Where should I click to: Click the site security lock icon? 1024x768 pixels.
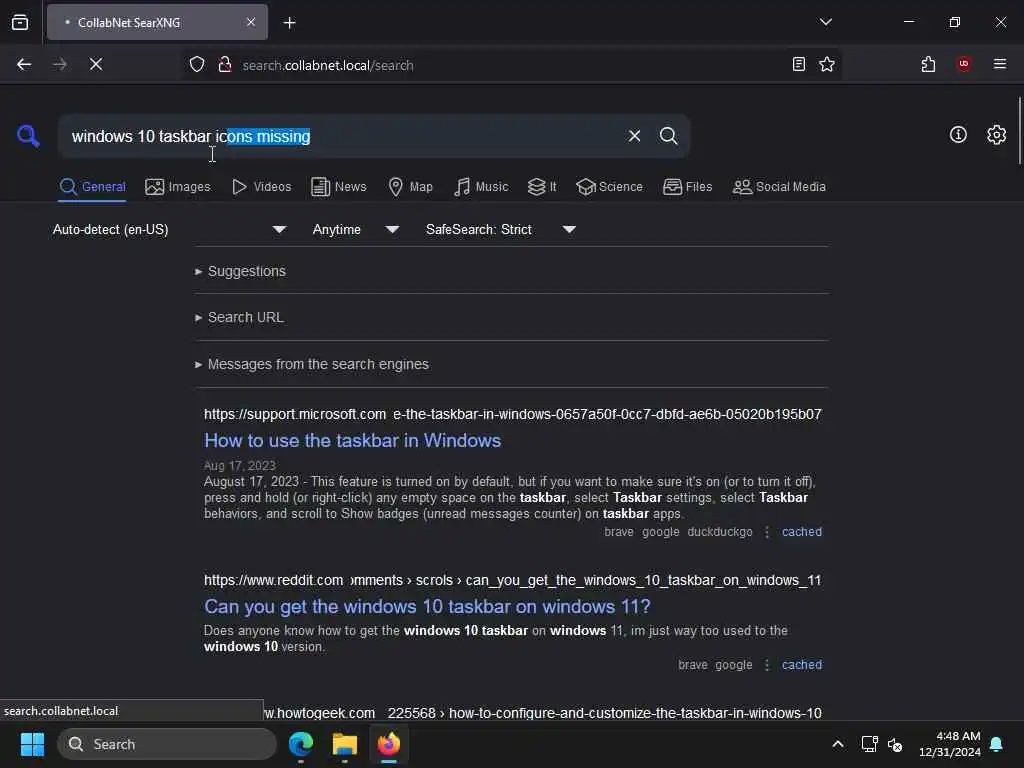[x=225, y=64]
